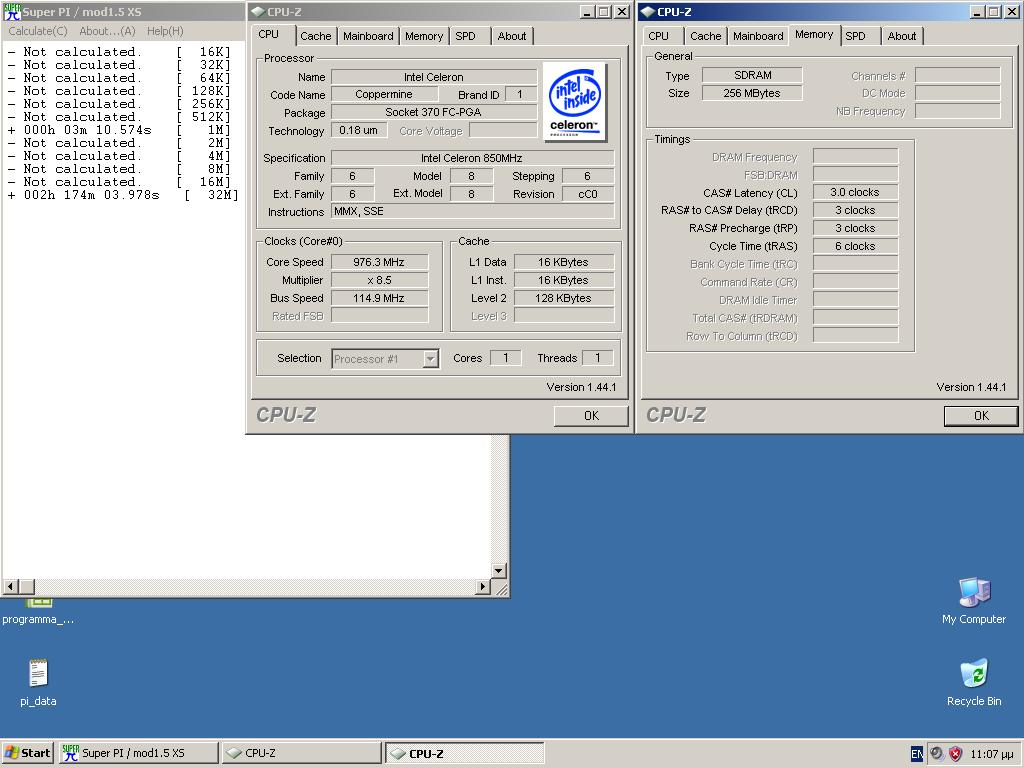Click the right CPU-Z window title icon

(x=648, y=12)
